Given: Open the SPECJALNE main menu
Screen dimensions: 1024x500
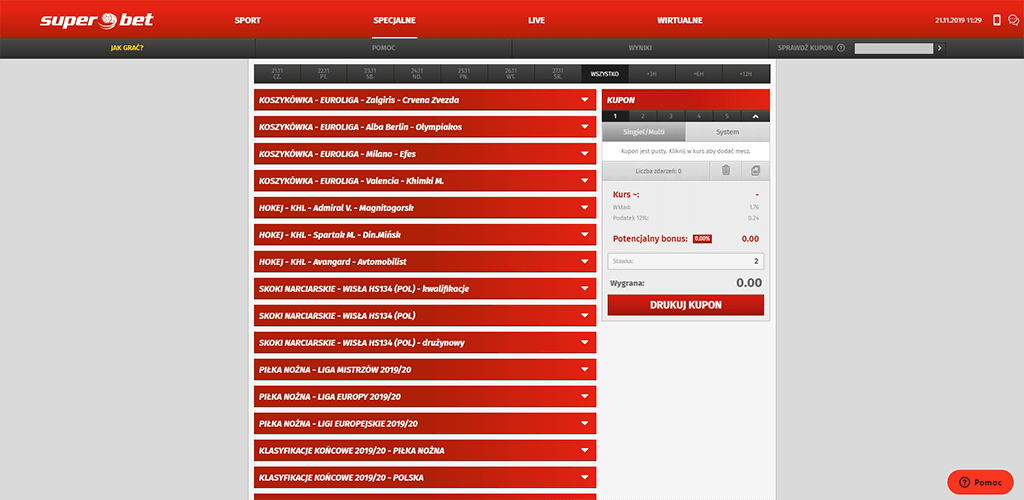Looking at the screenshot, I should 394,20.
